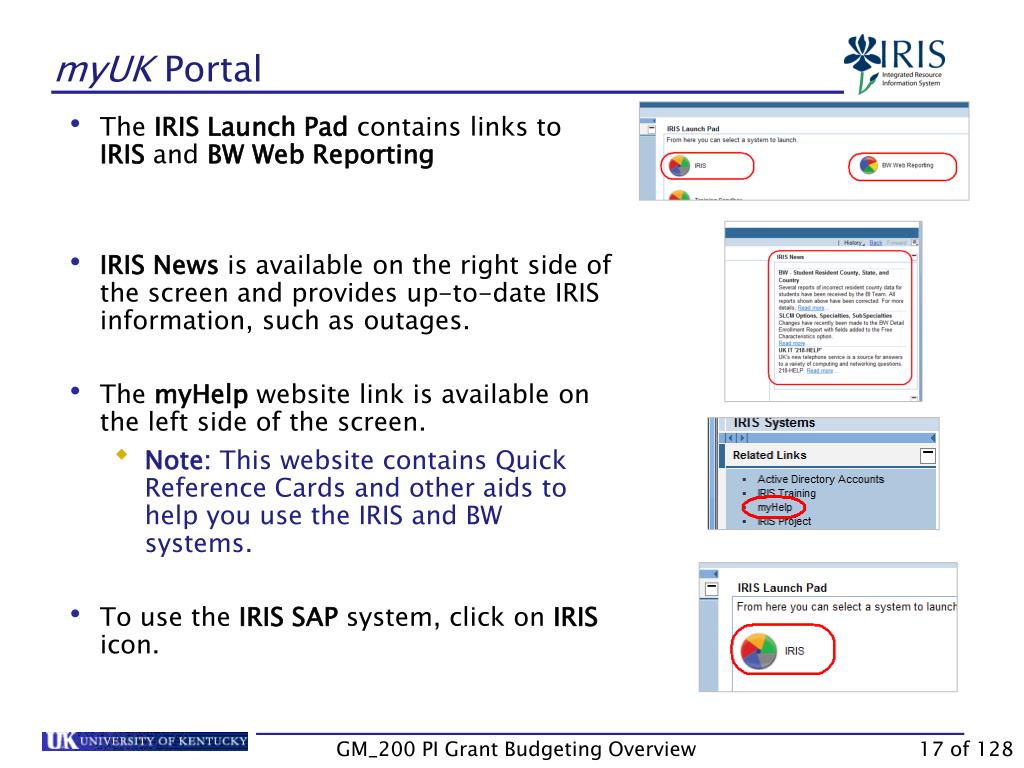Open the BW Web Reporting pie icon
Screen dimensions: 1024x768
tap(868, 165)
